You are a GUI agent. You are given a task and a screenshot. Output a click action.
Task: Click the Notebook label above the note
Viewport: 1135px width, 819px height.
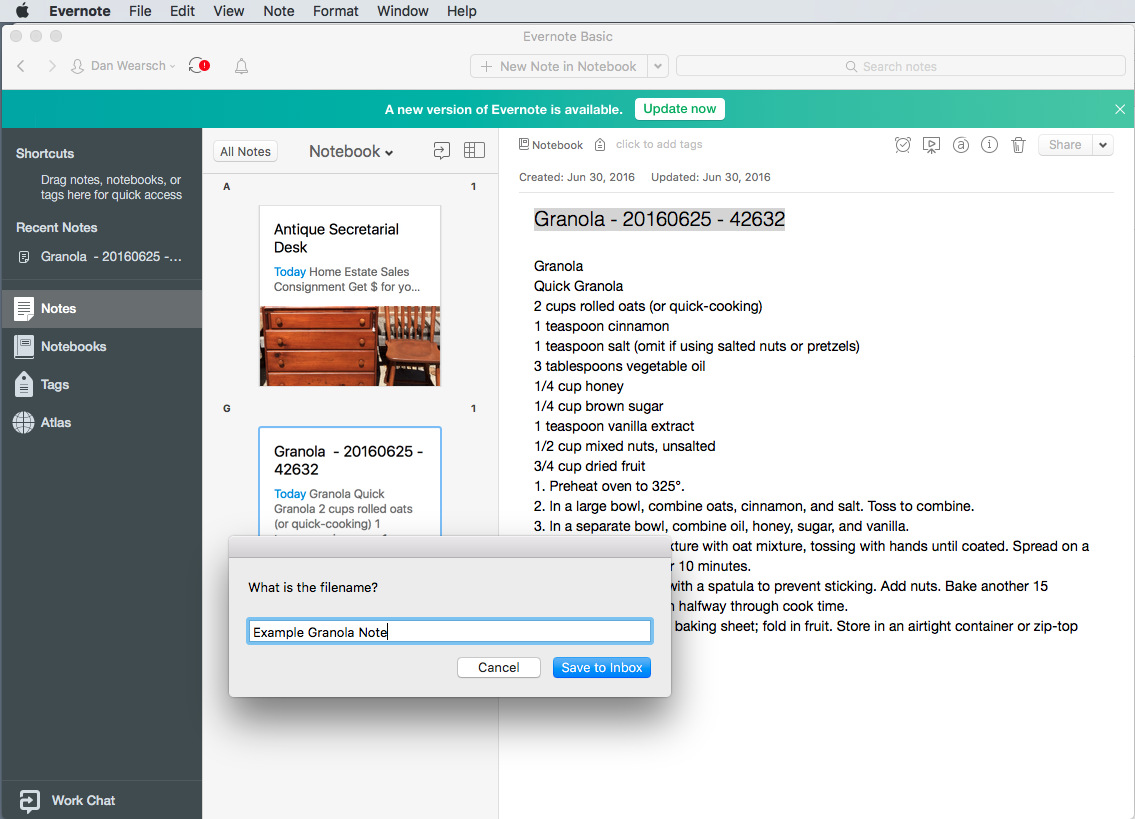pyautogui.click(x=551, y=145)
